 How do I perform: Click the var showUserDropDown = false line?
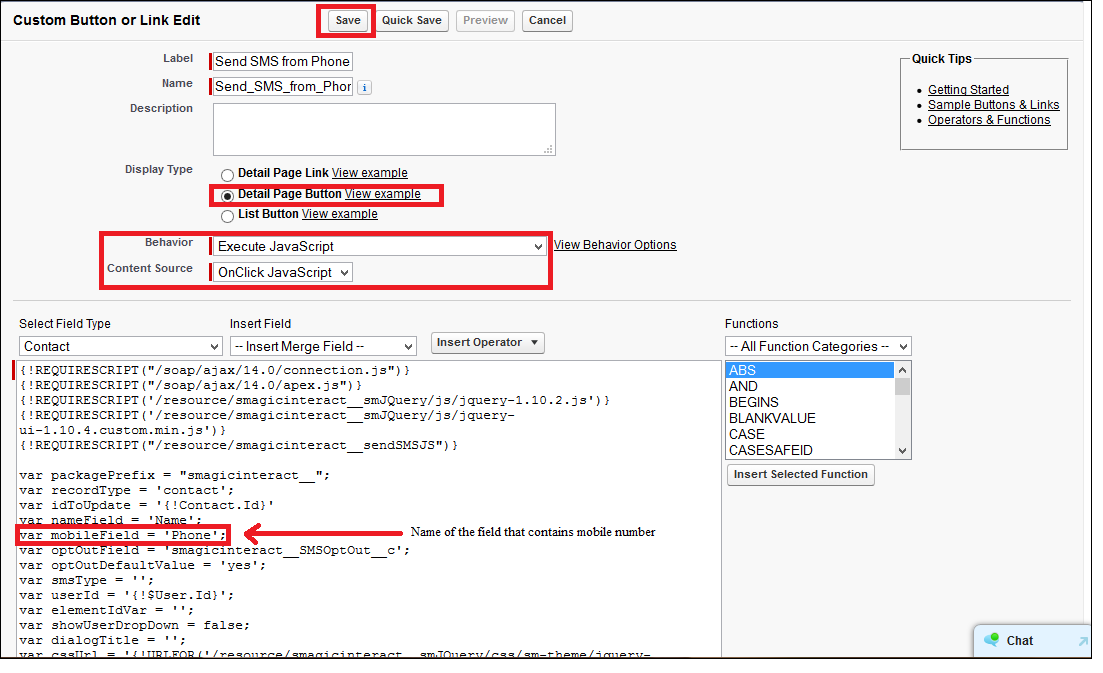coord(134,625)
